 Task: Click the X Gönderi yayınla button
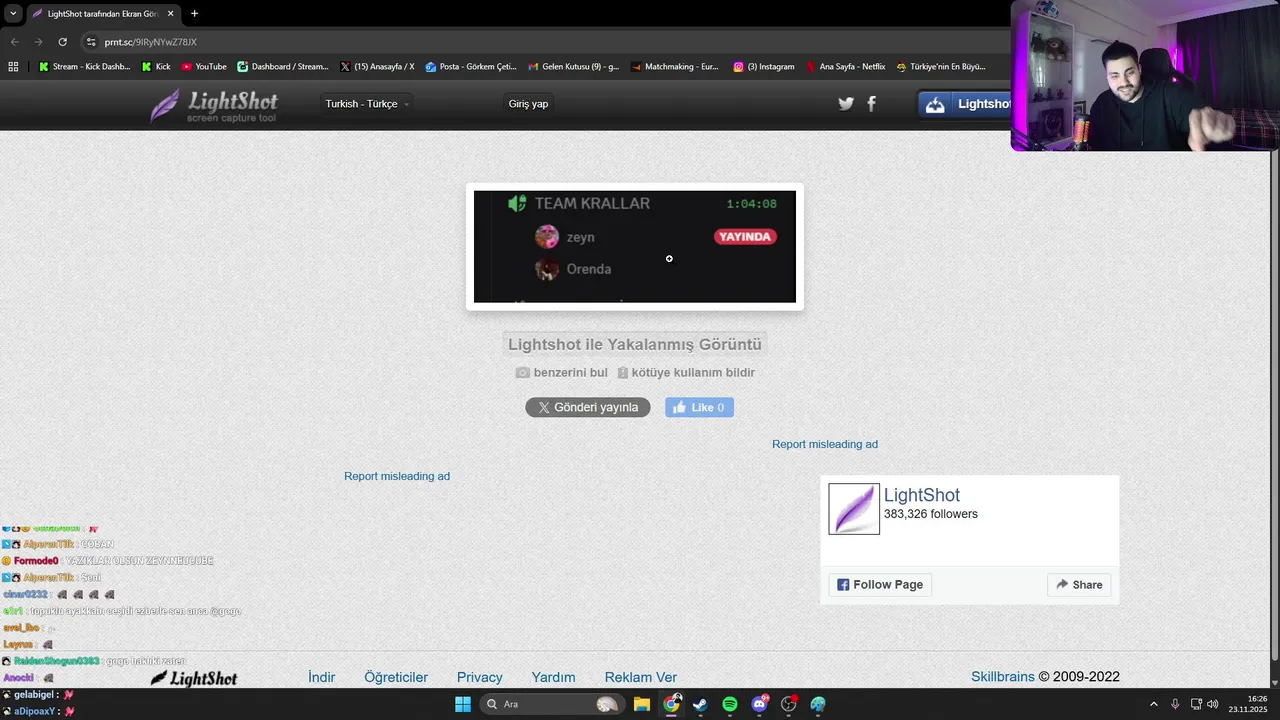coord(588,407)
